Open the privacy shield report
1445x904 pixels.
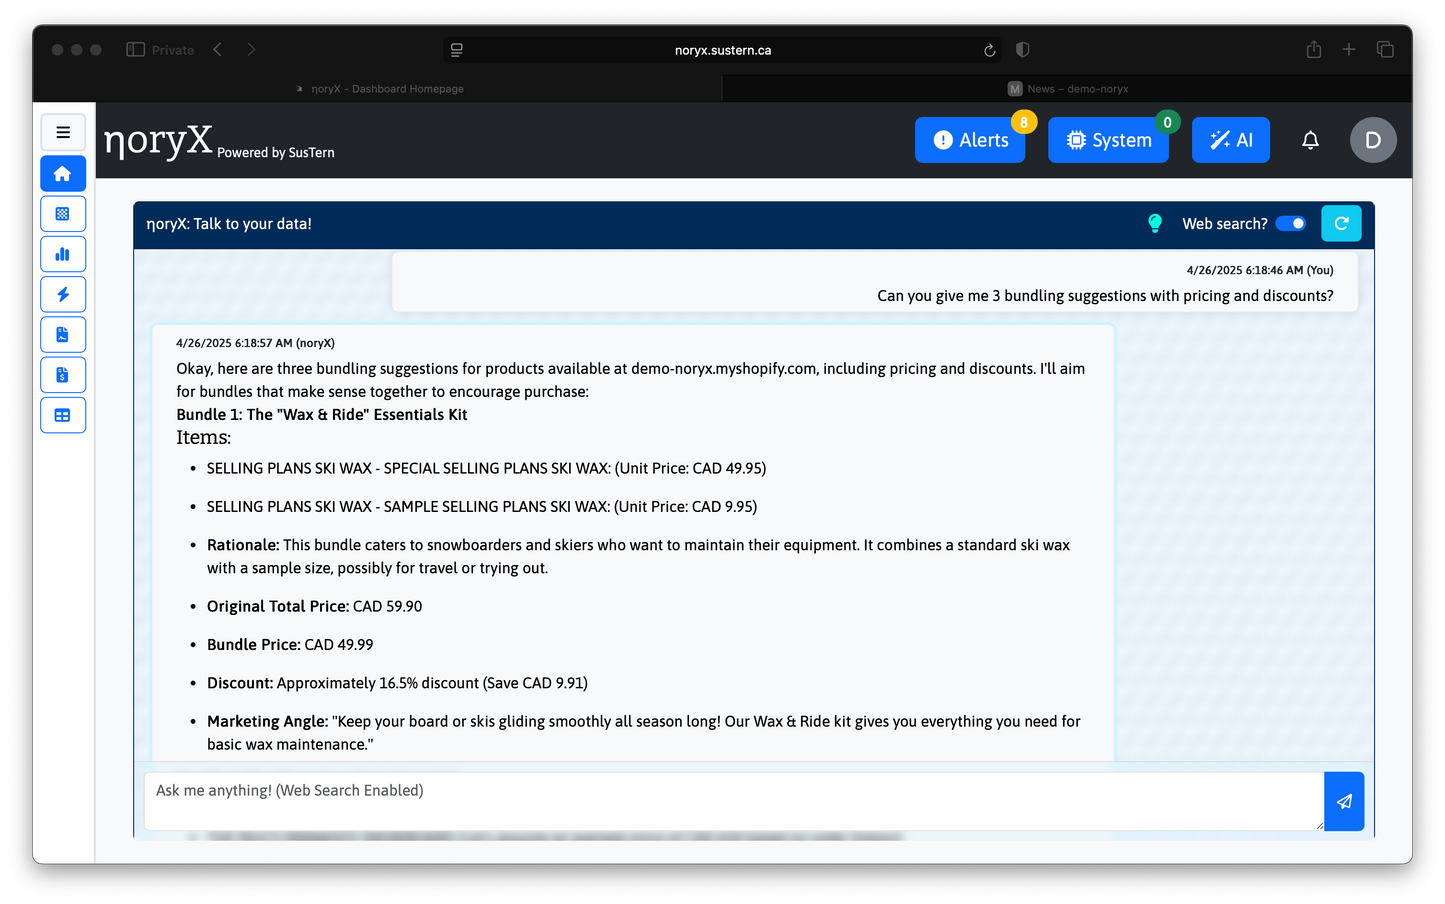(x=1022, y=49)
